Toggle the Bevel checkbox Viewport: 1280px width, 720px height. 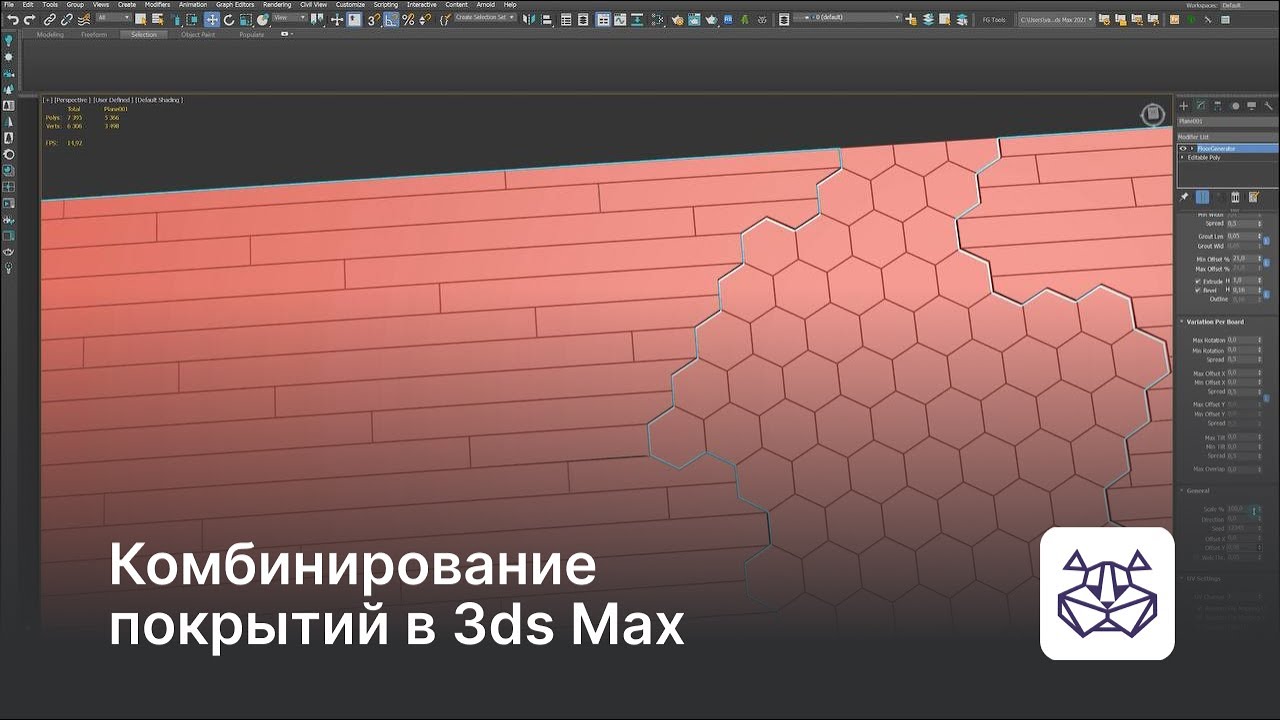1198,290
